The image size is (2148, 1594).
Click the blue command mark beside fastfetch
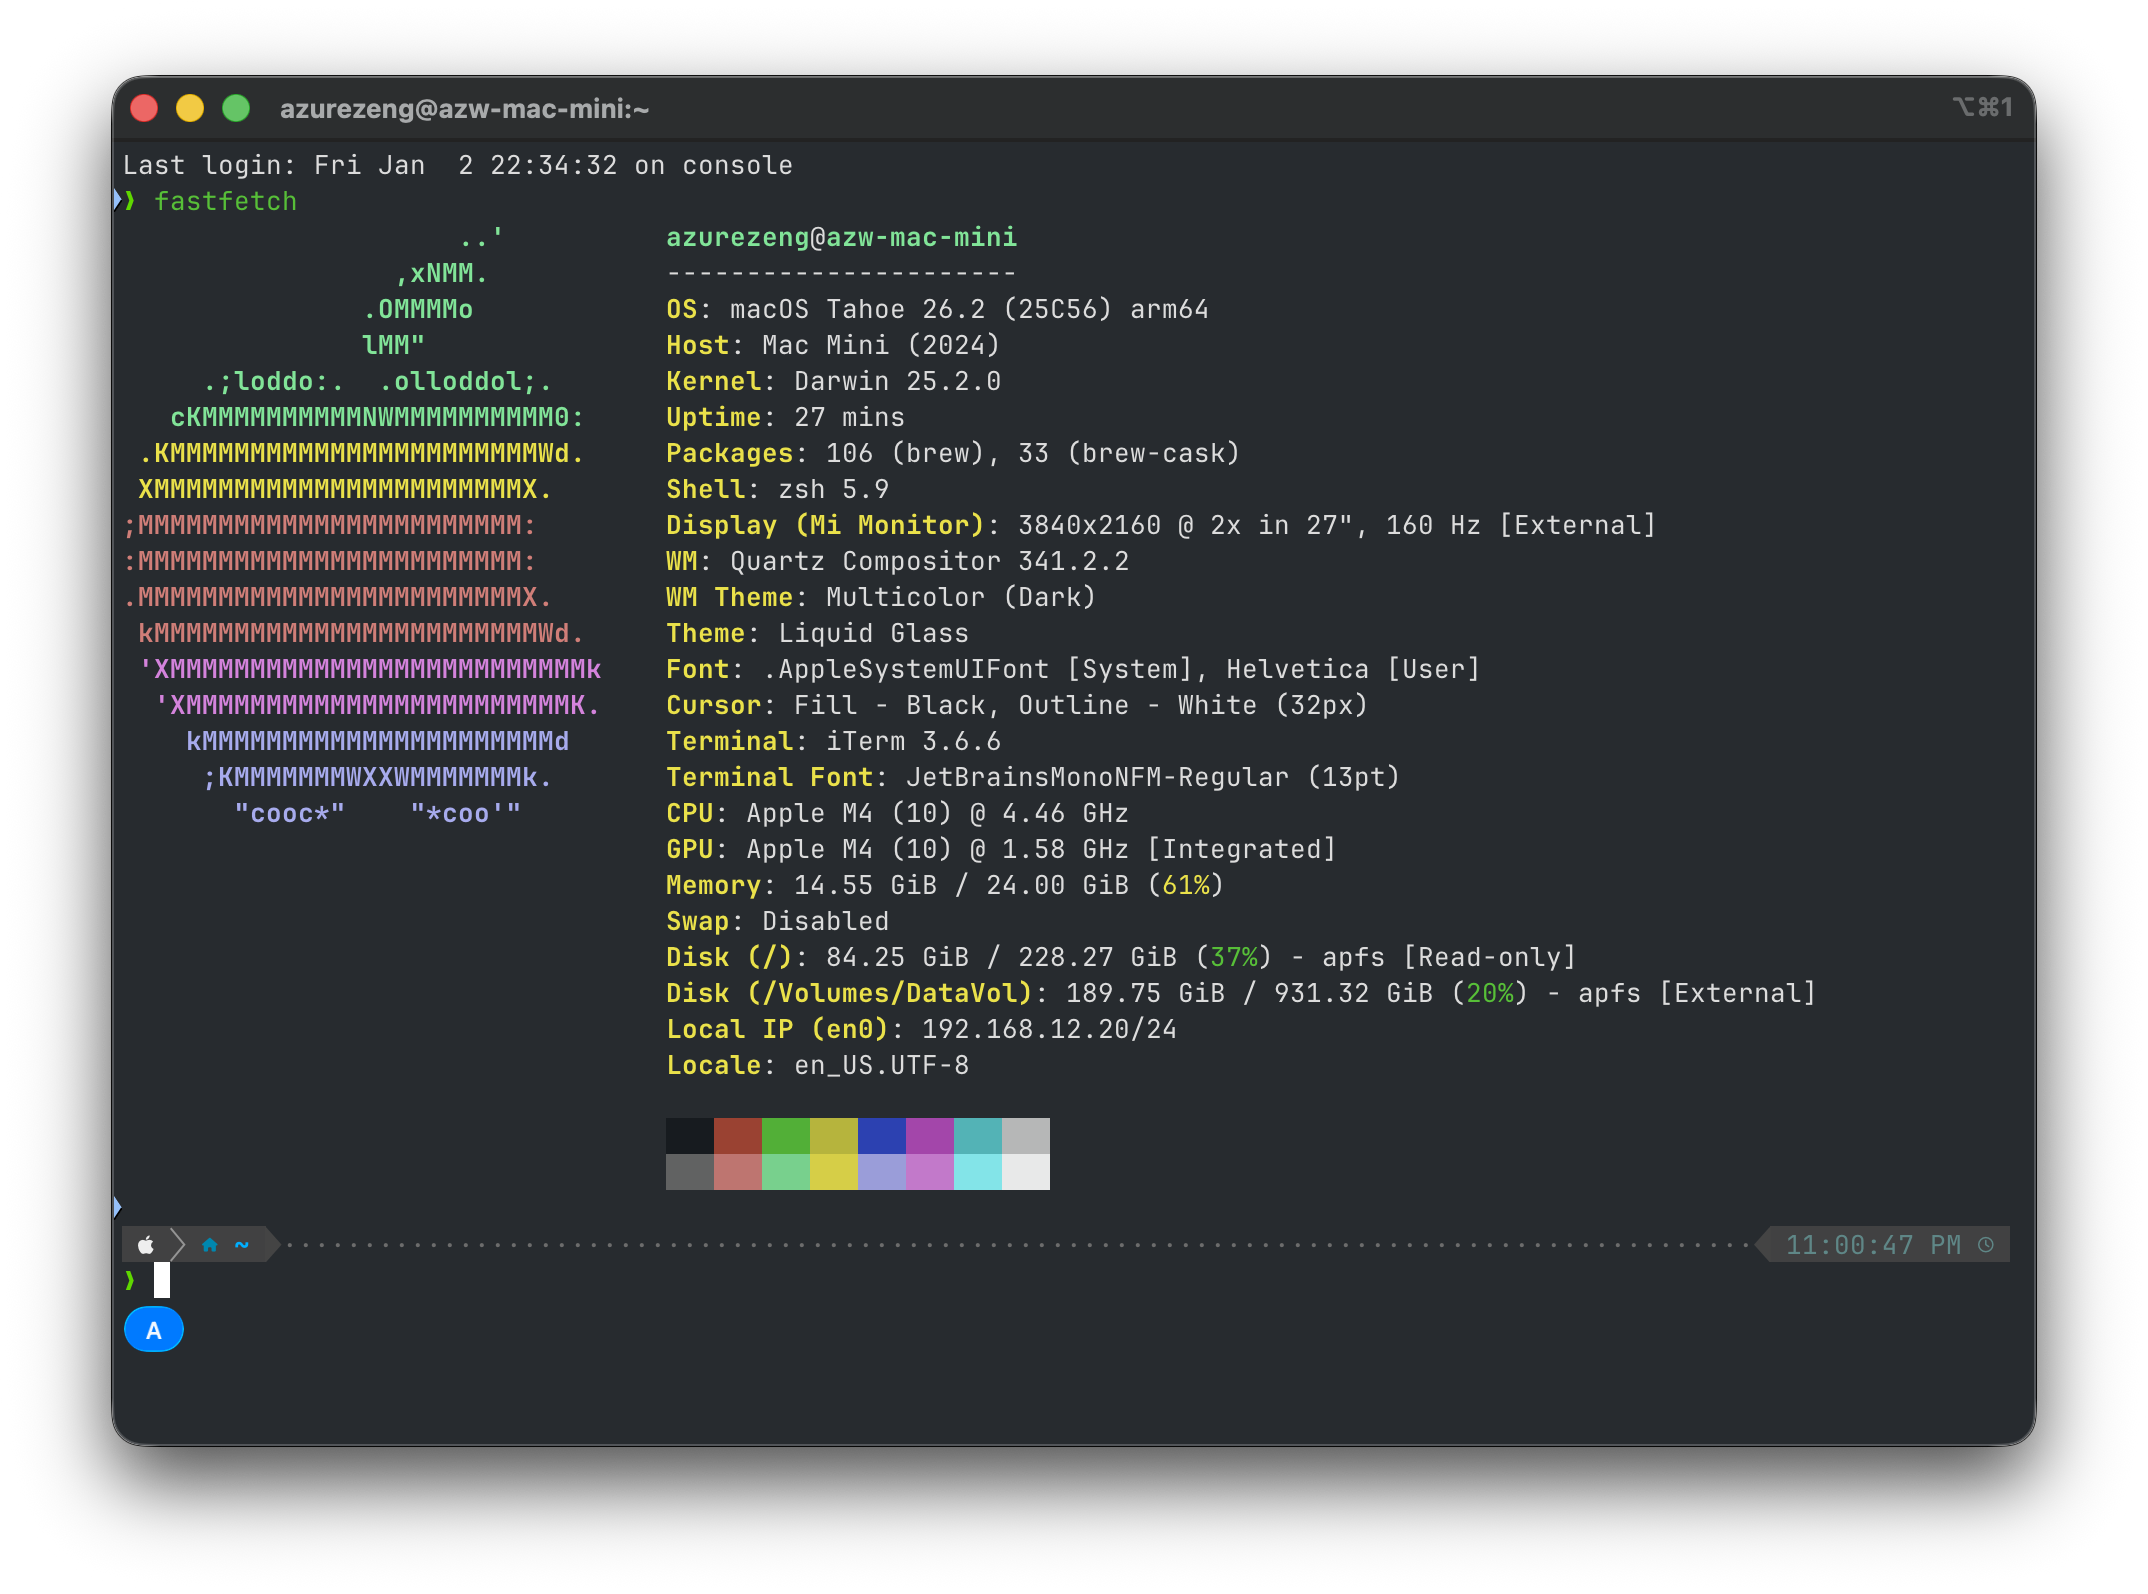pyautogui.click(x=117, y=200)
